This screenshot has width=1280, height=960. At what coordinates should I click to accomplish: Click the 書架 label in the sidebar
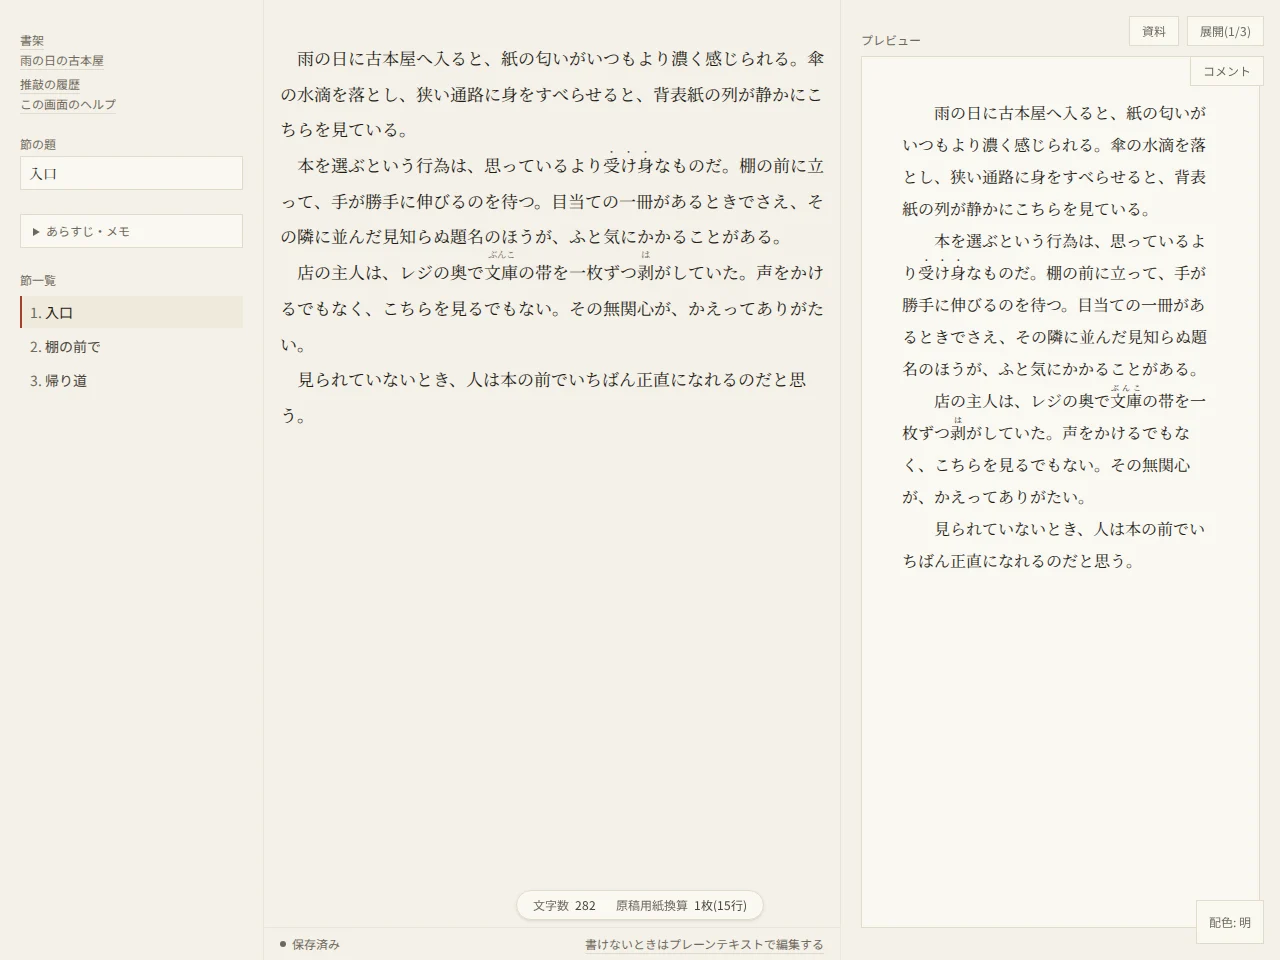(32, 41)
